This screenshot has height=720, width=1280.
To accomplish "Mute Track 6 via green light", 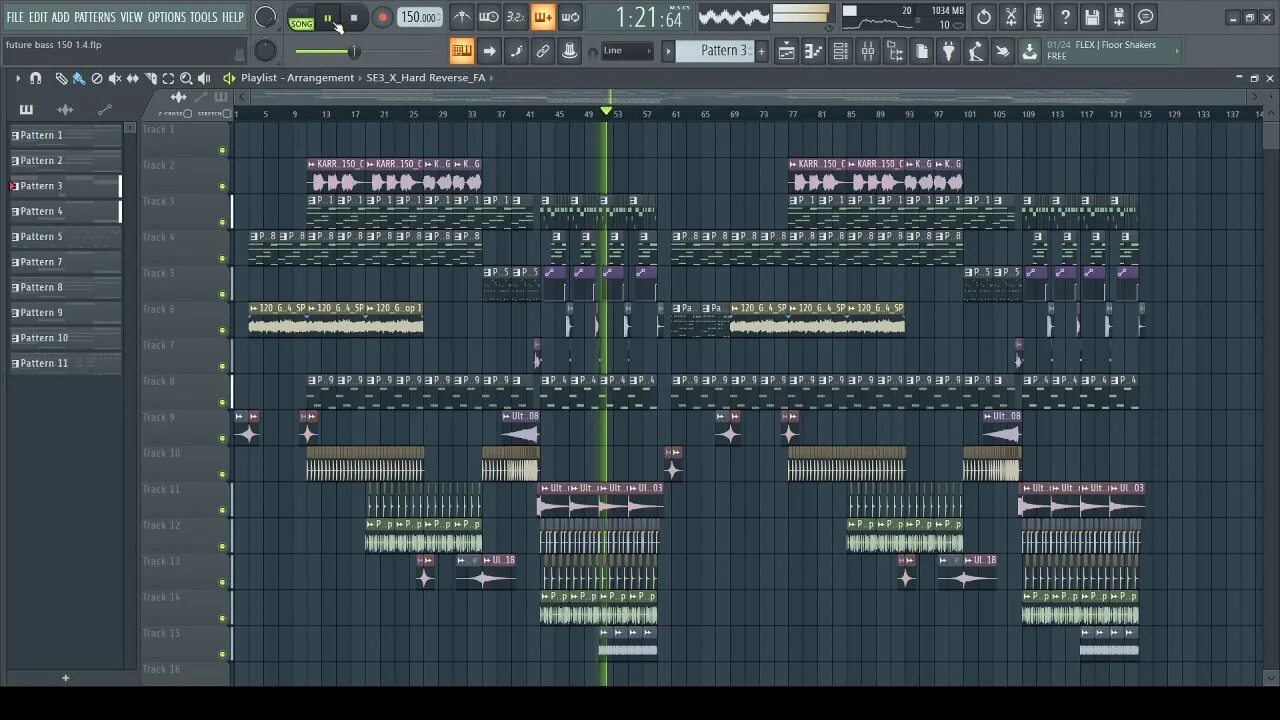I will pyautogui.click(x=222, y=331).
